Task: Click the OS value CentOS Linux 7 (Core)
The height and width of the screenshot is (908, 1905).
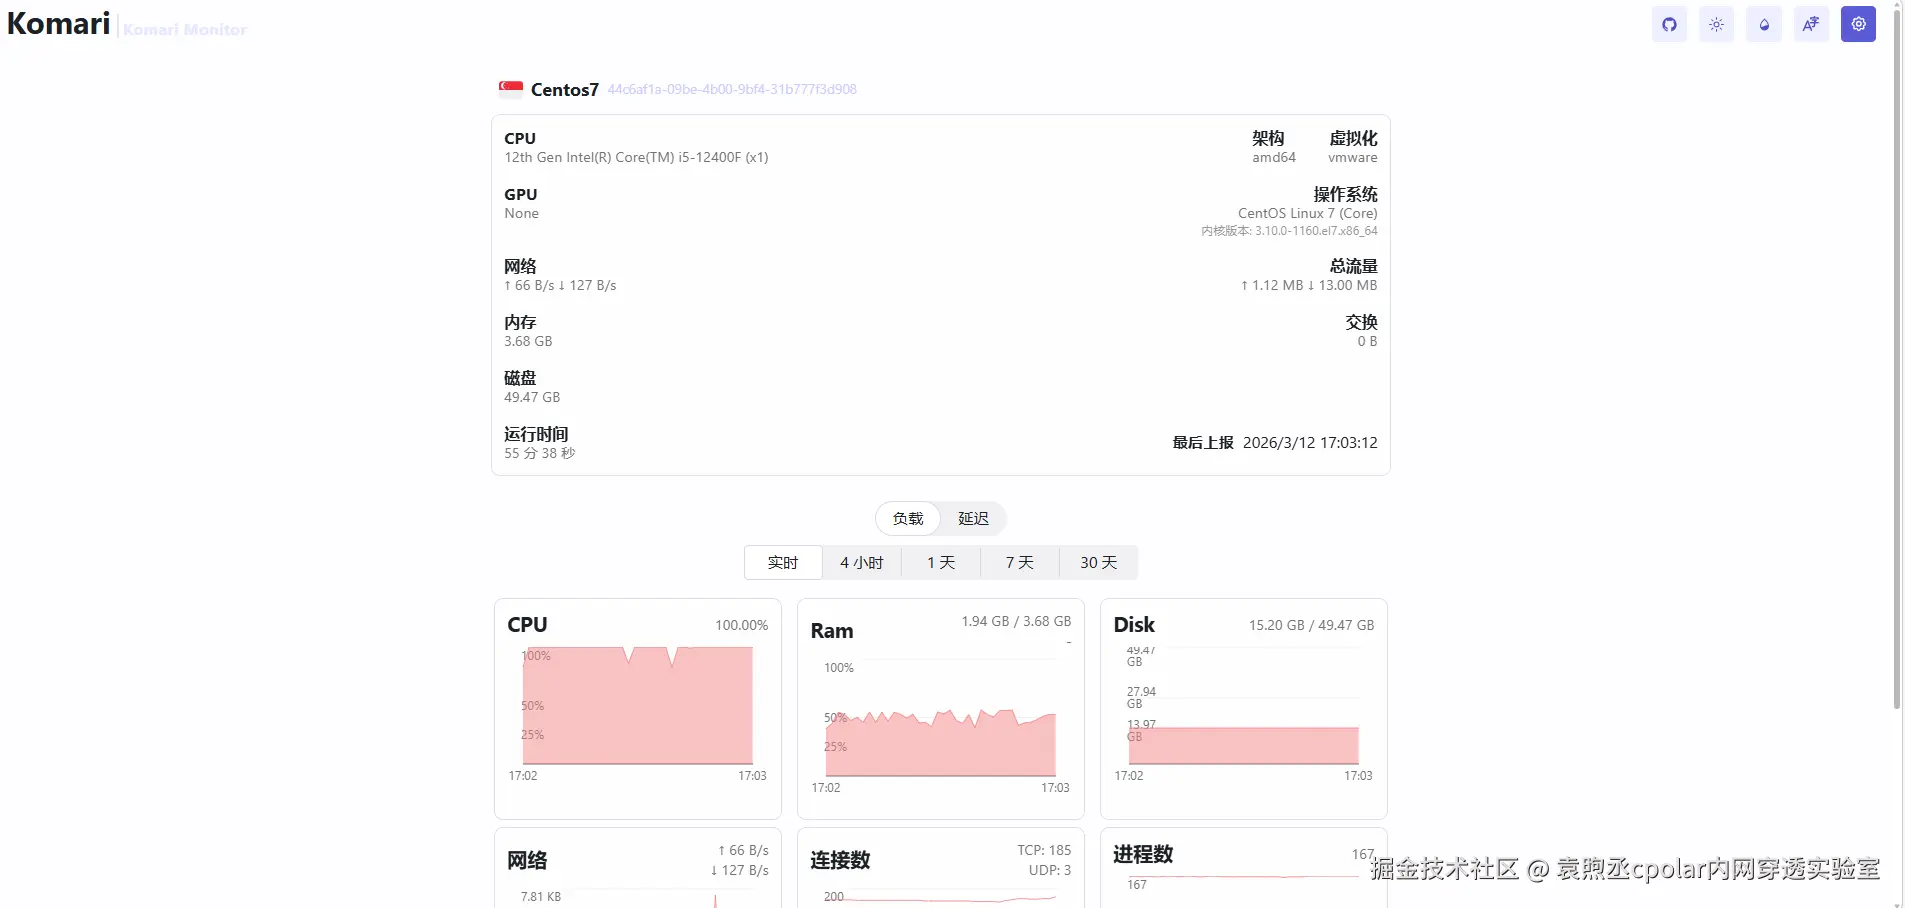Action: 1307,213
